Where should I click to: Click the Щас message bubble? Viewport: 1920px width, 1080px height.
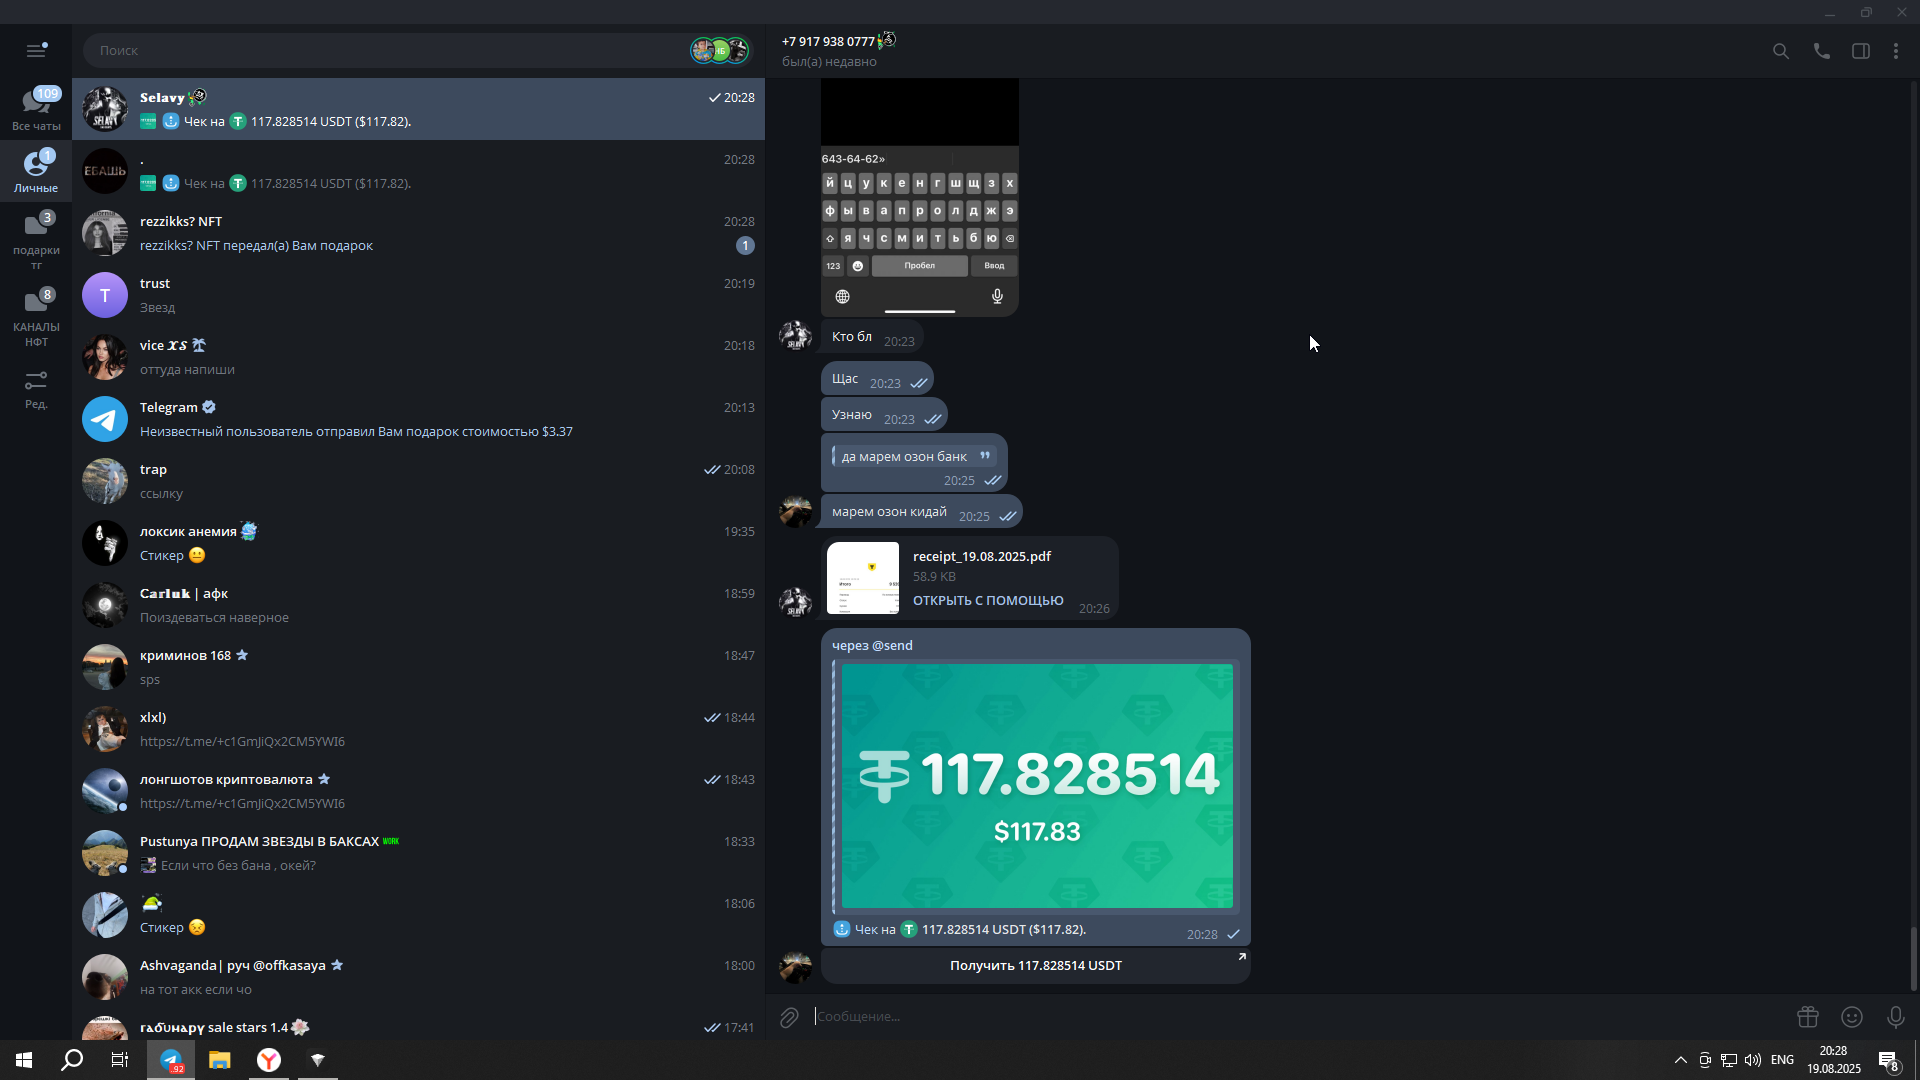877,379
